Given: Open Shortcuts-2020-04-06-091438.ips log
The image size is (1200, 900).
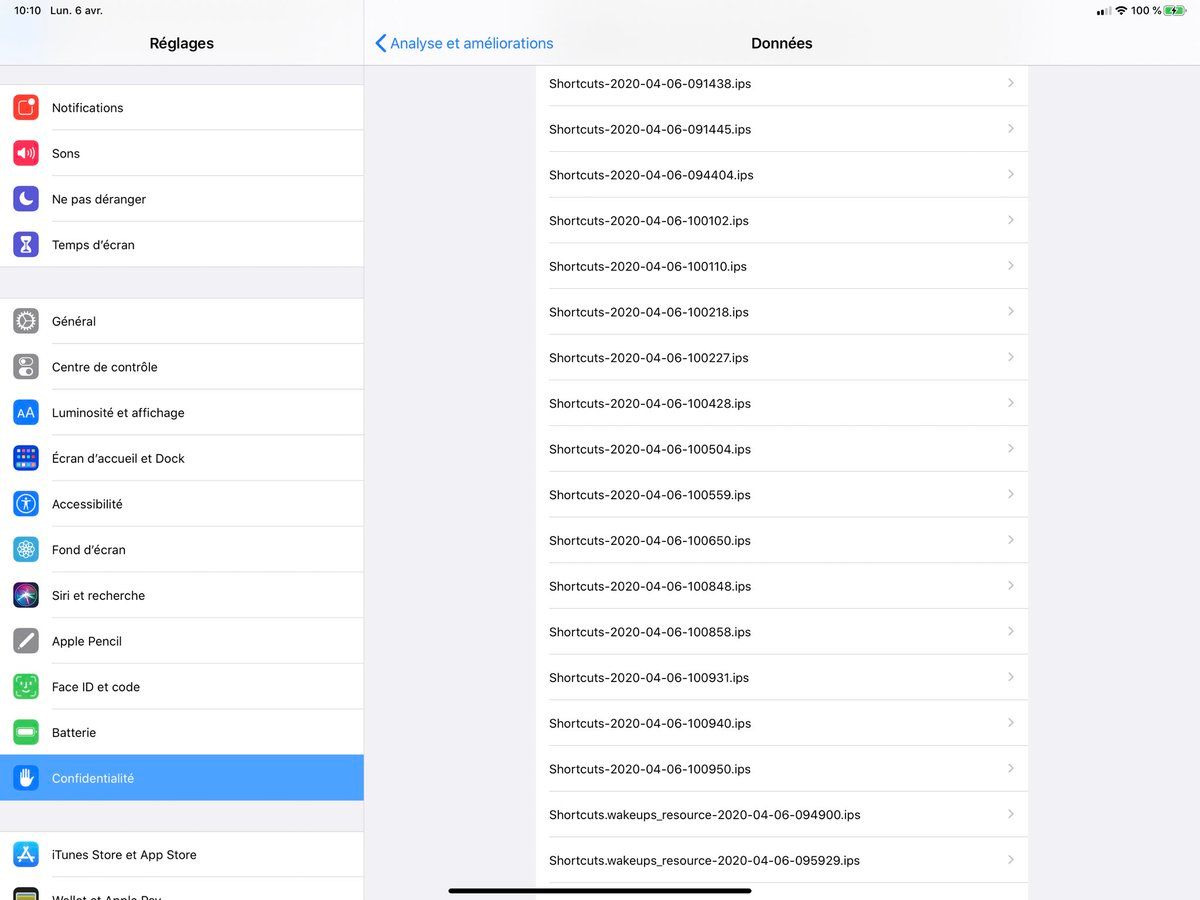Looking at the screenshot, I should coord(650,84).
